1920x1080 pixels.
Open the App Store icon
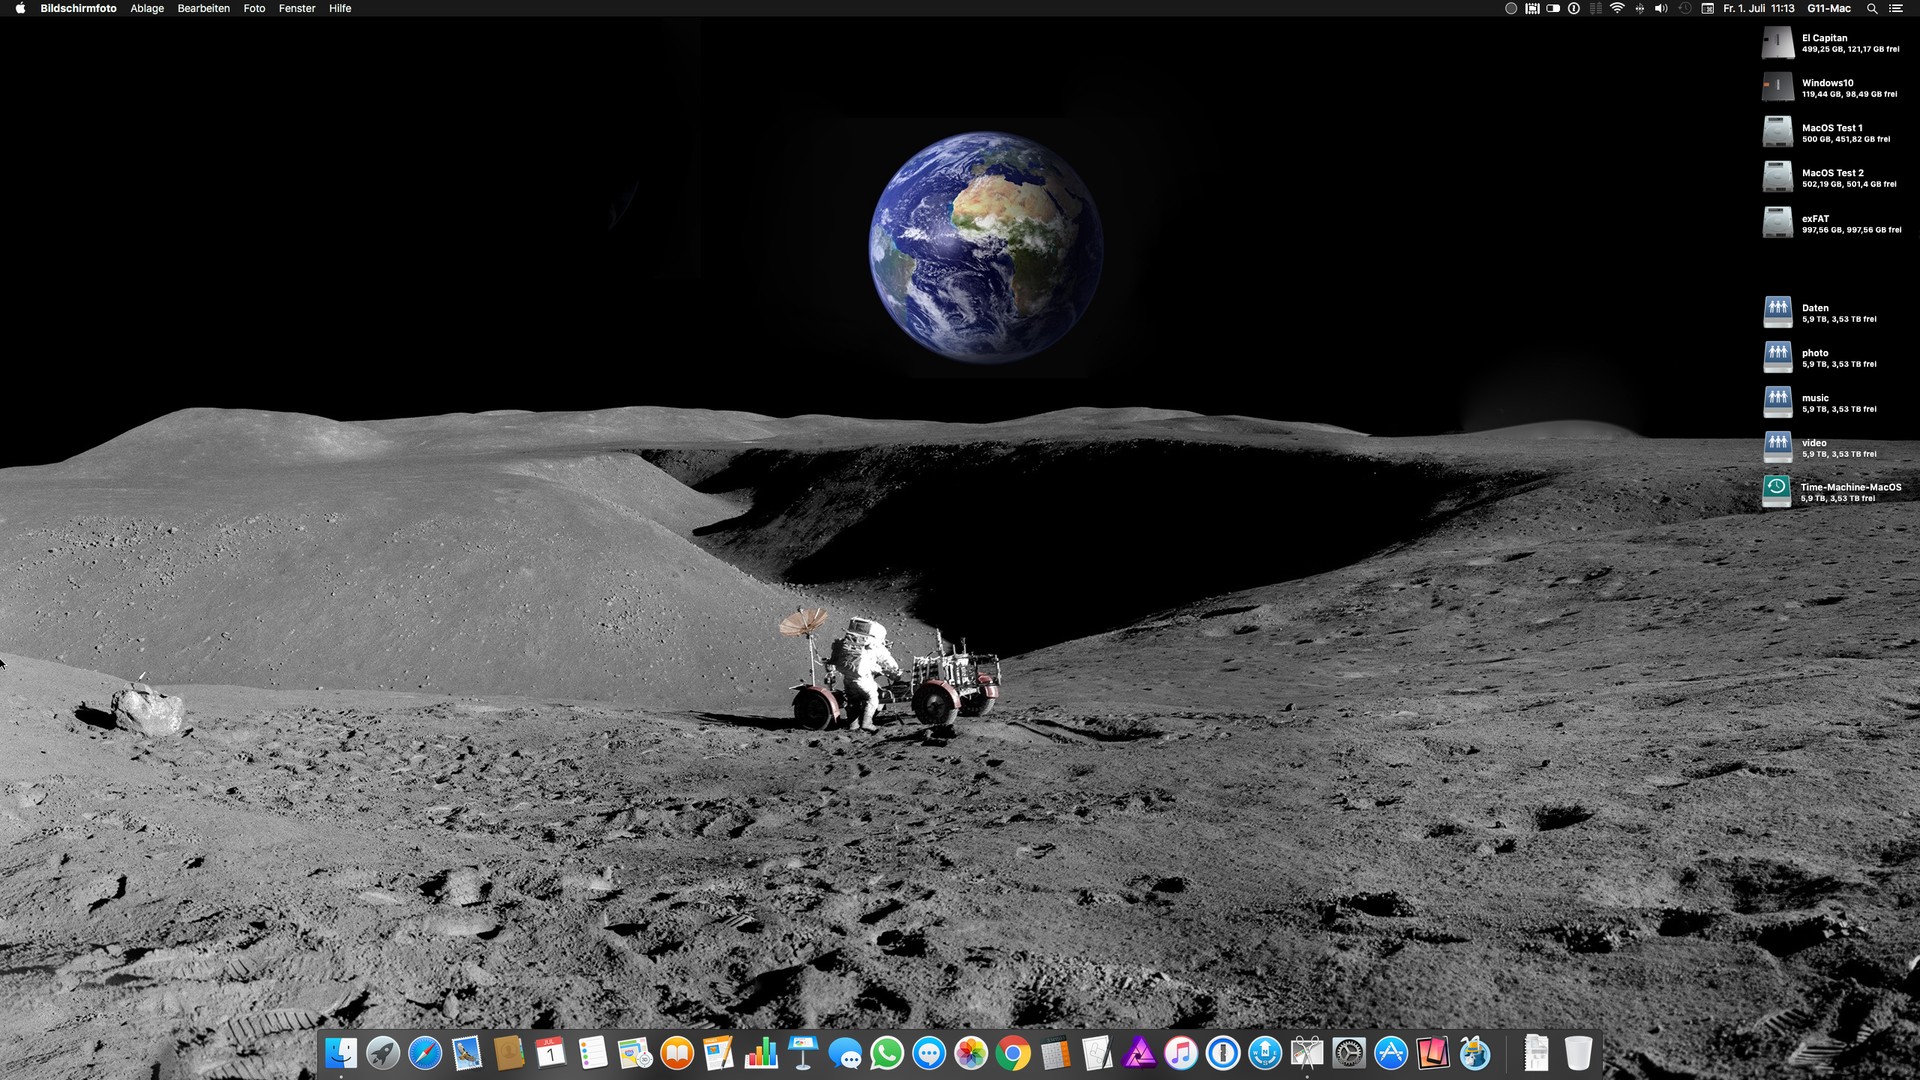coord(1391,1053)
